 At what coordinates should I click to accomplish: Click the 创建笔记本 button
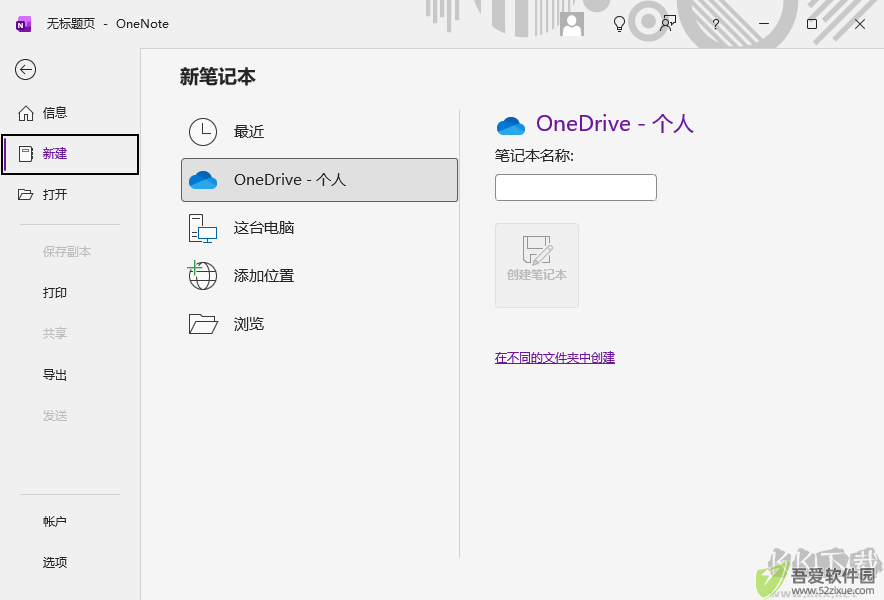pyautogui.click(x=537, y=265)
